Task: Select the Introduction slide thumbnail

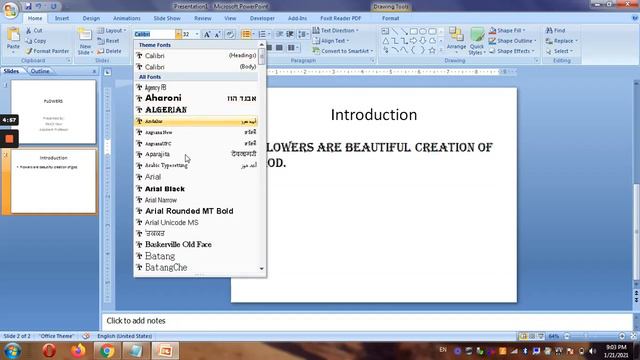Action: click(53, 182)
